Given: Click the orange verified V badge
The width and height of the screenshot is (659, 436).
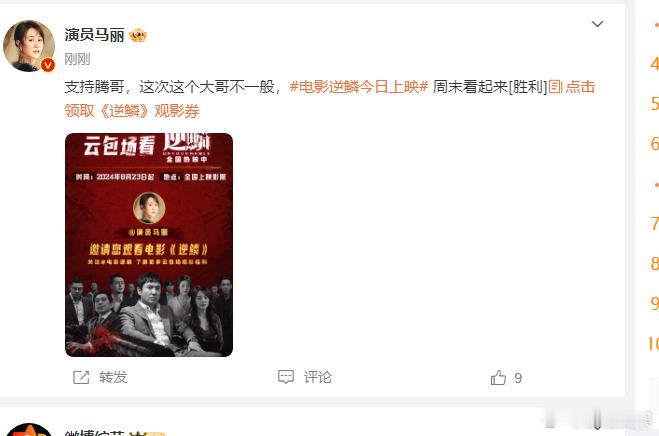Looking at the screenshot, I should pyautogui.click(x=48, y=65).
